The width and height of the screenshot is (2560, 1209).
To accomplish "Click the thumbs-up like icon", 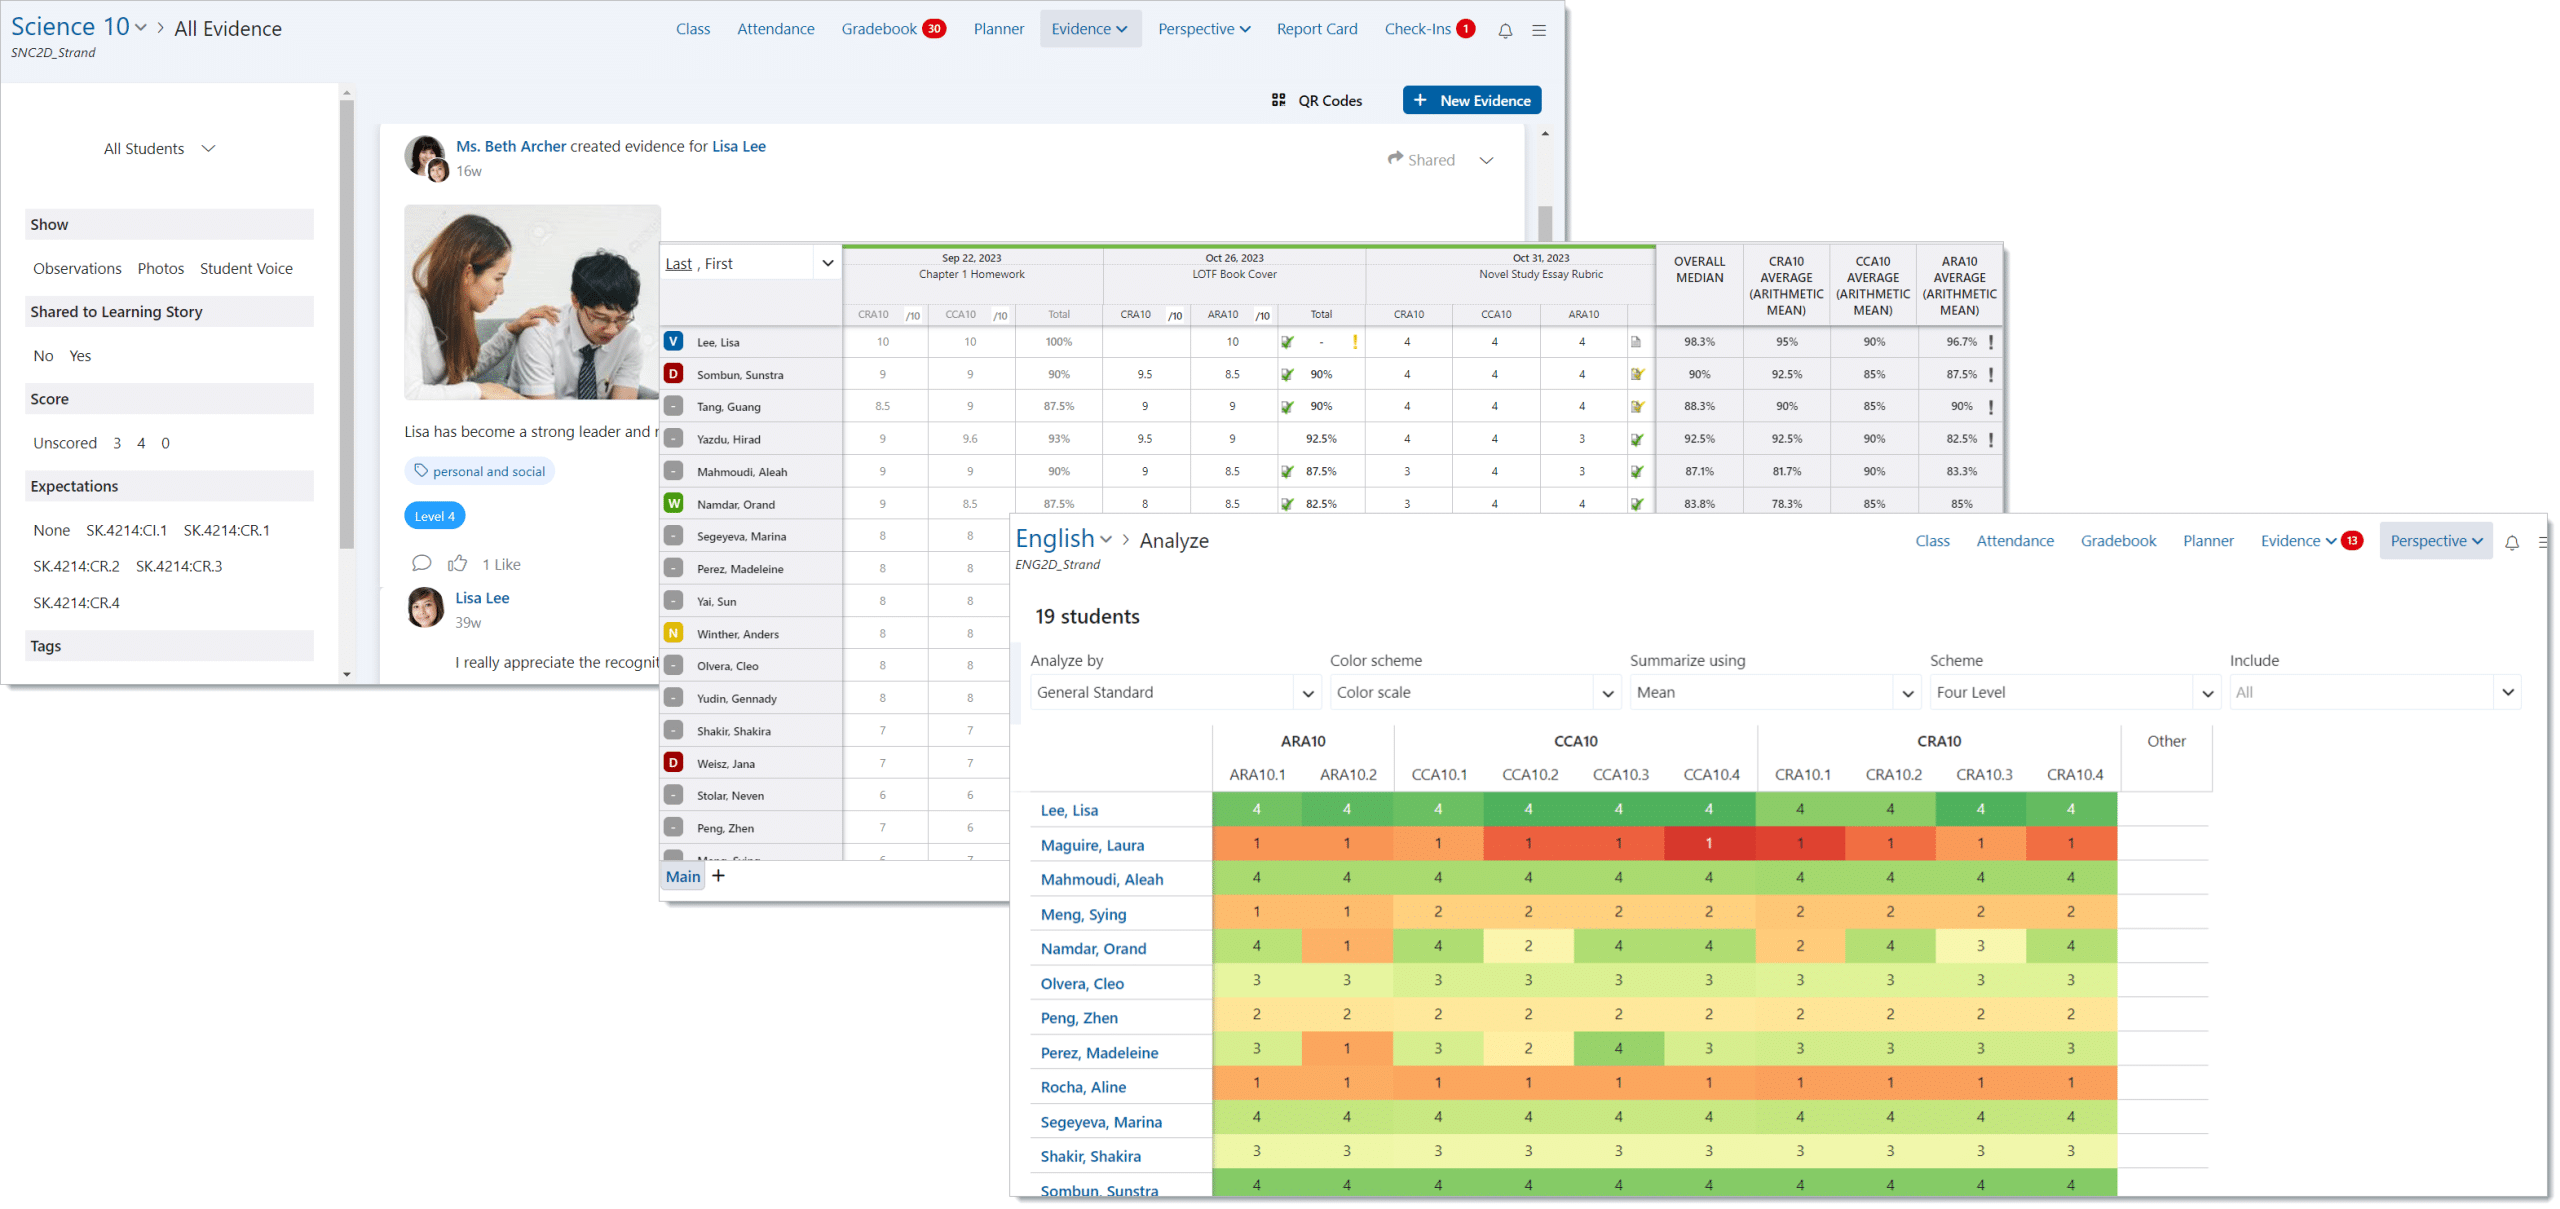I will 457,563.
